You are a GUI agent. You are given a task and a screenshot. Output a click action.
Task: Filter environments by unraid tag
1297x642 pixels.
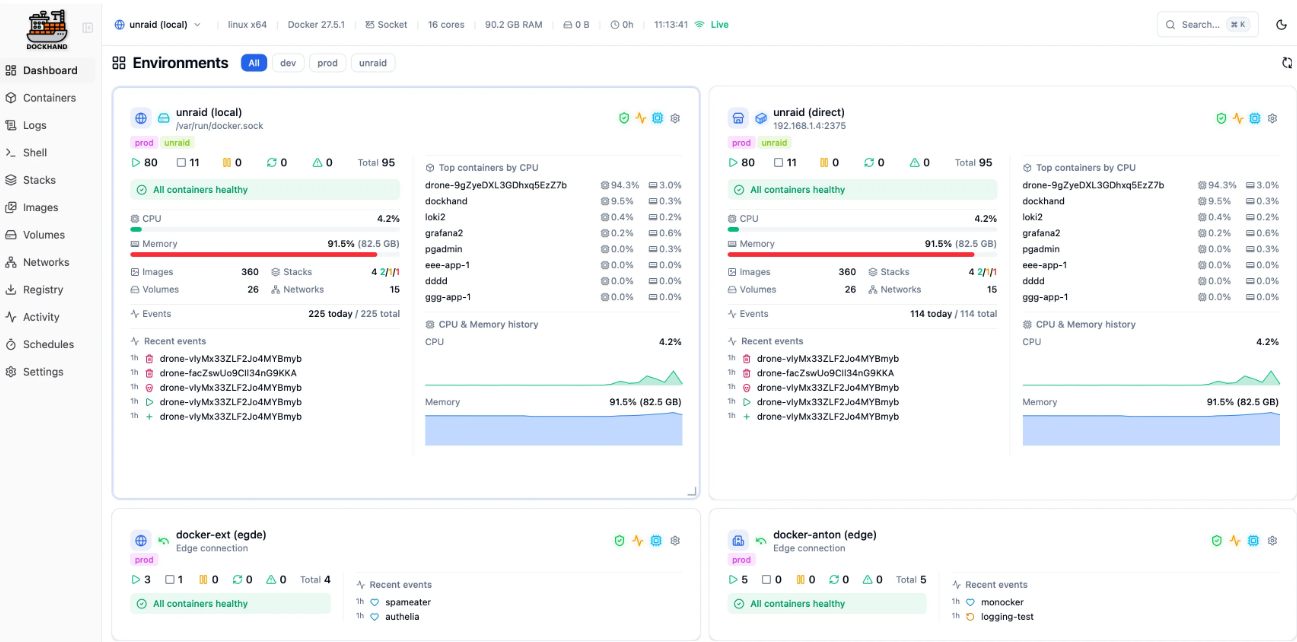pyautogui.click(x=373, y=63)
